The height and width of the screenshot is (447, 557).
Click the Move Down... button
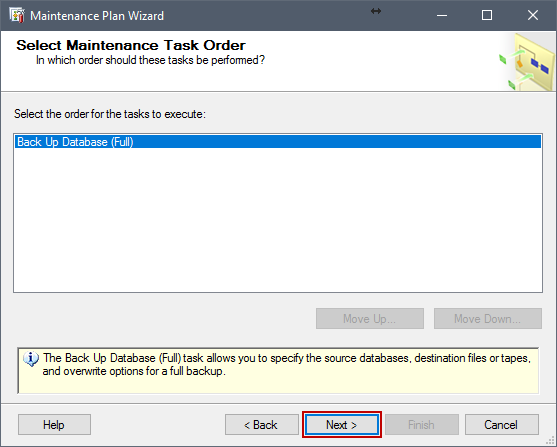488,318
